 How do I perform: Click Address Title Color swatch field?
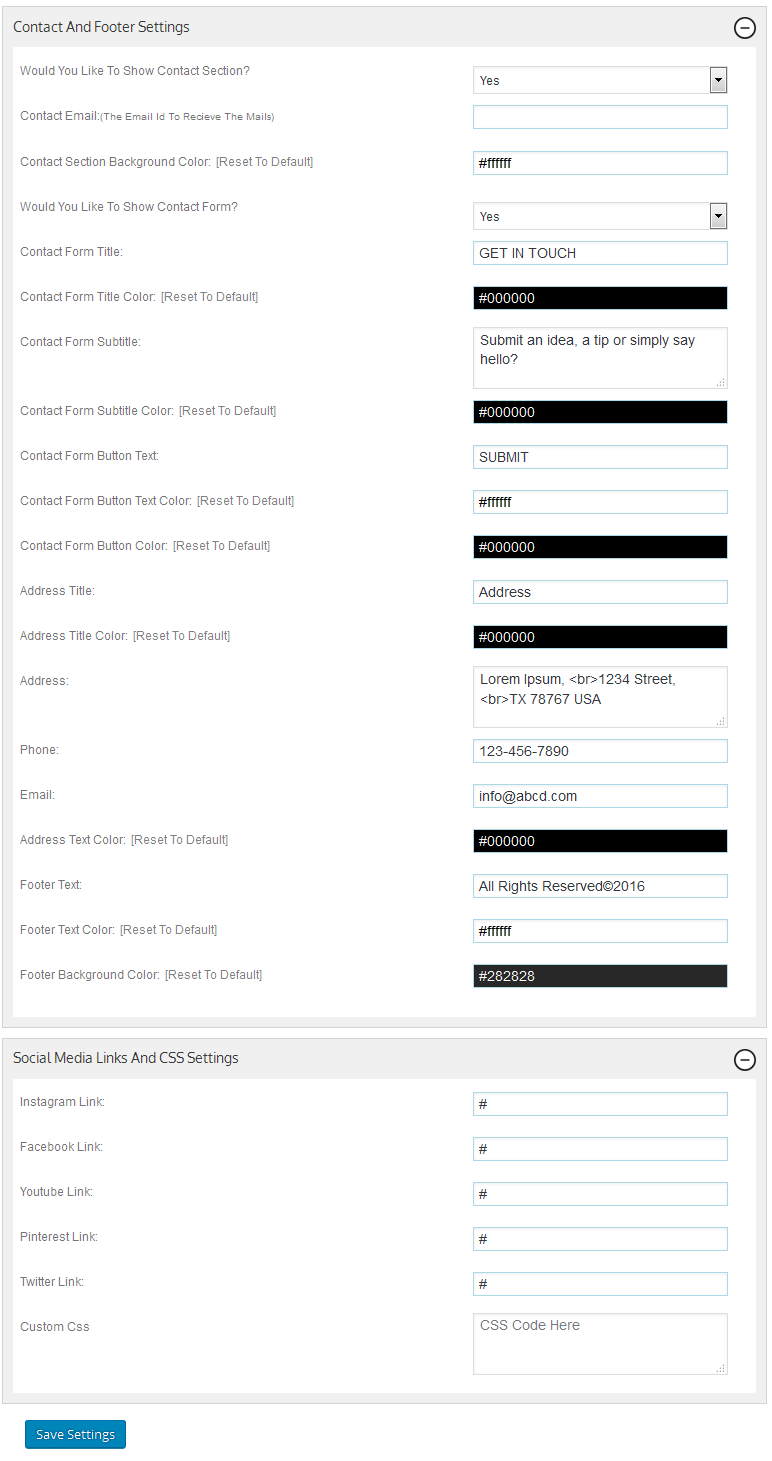[x=600, y=637]
